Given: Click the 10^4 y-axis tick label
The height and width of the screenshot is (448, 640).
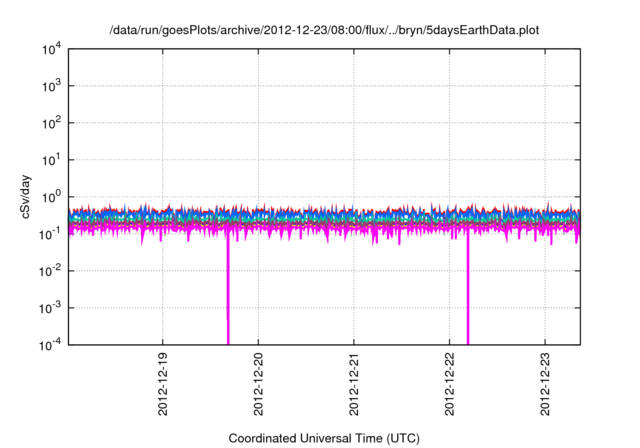Looking at the screenshot, I should [x=51, y=50].
